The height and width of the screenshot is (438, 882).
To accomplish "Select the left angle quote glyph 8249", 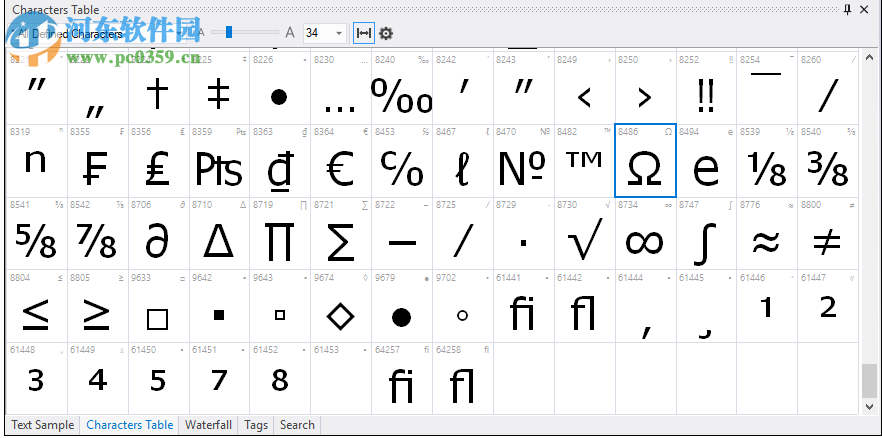I will coord(584,88).
